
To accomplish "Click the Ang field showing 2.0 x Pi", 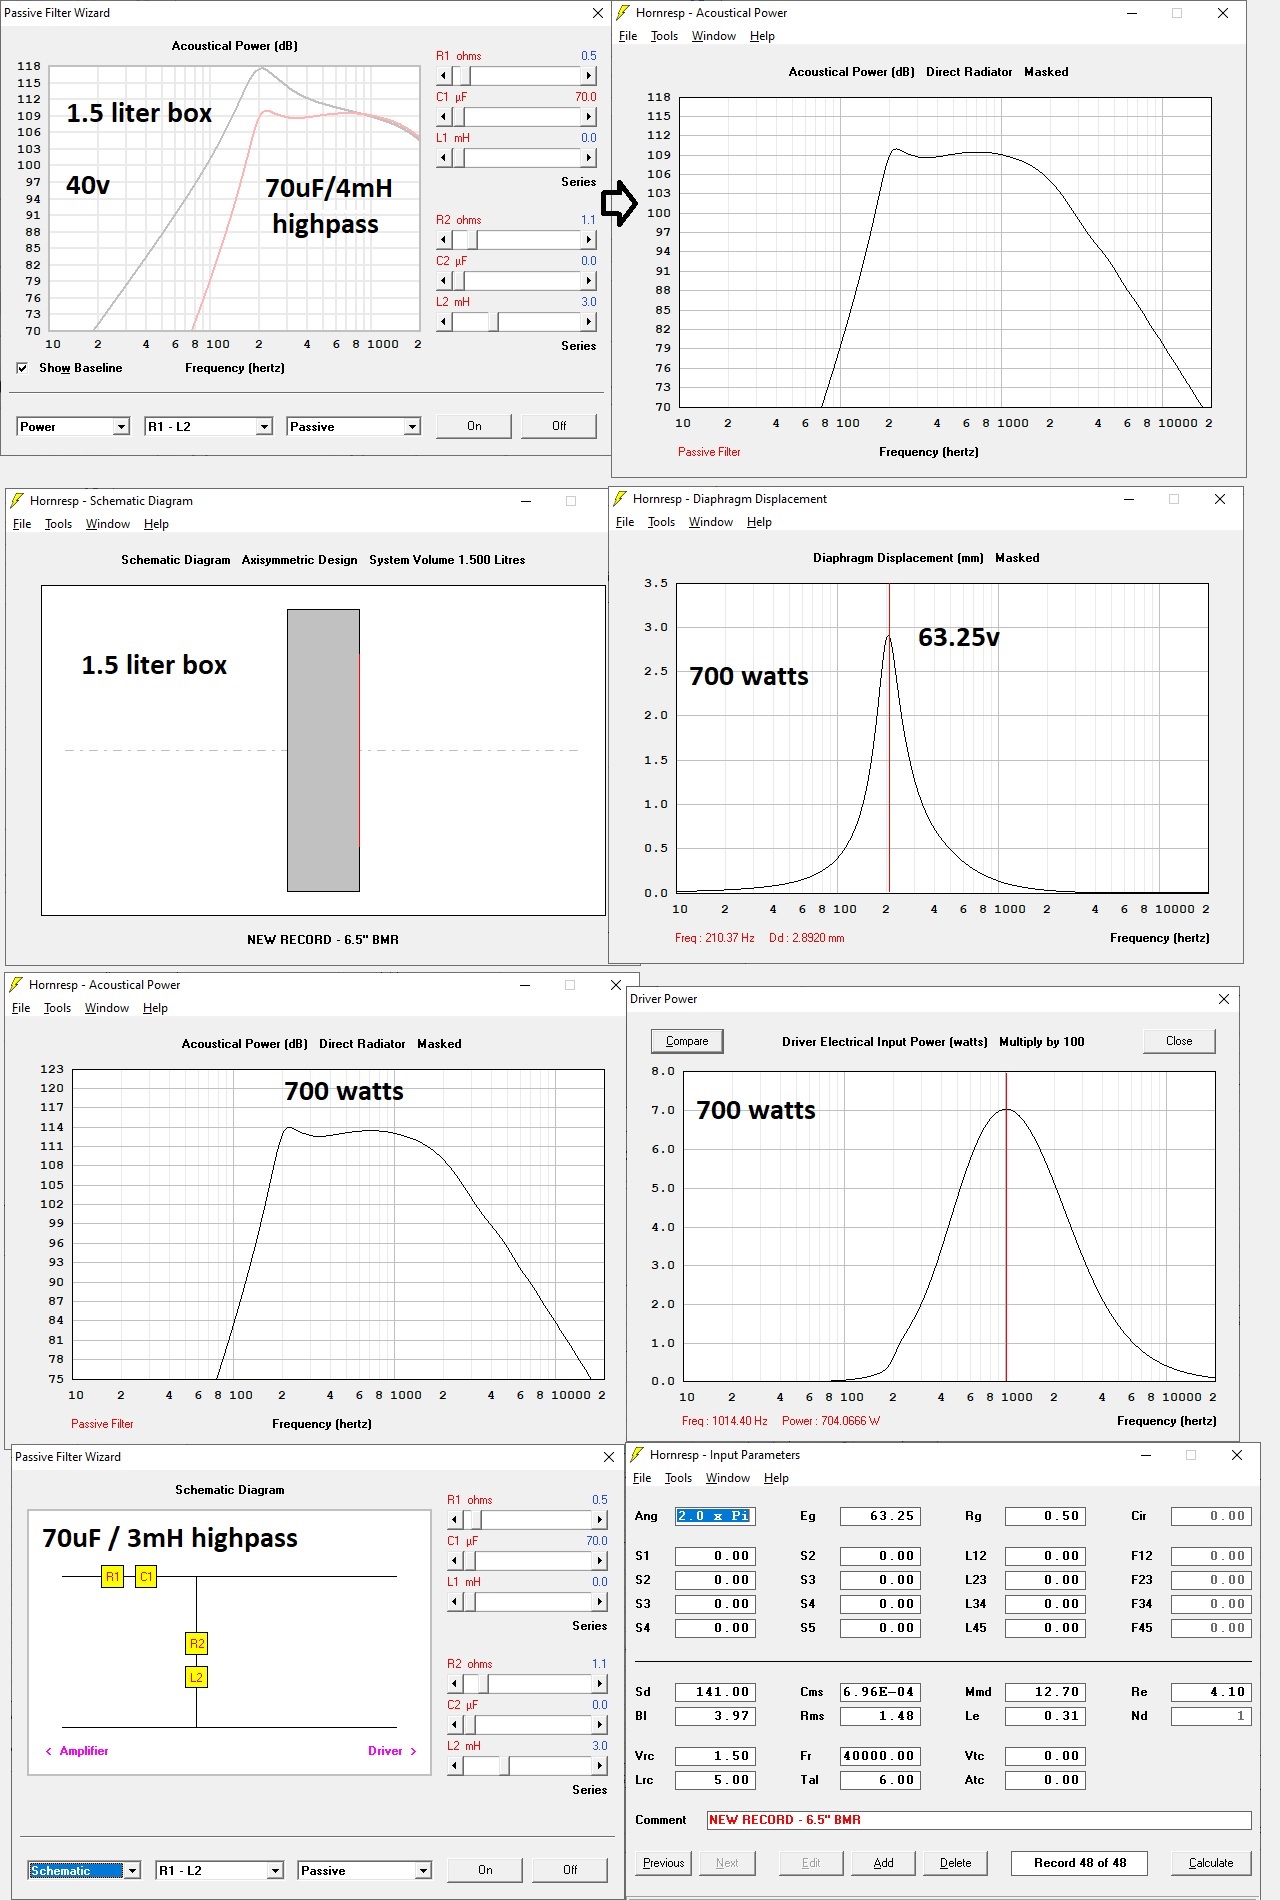I will 715,1516.
